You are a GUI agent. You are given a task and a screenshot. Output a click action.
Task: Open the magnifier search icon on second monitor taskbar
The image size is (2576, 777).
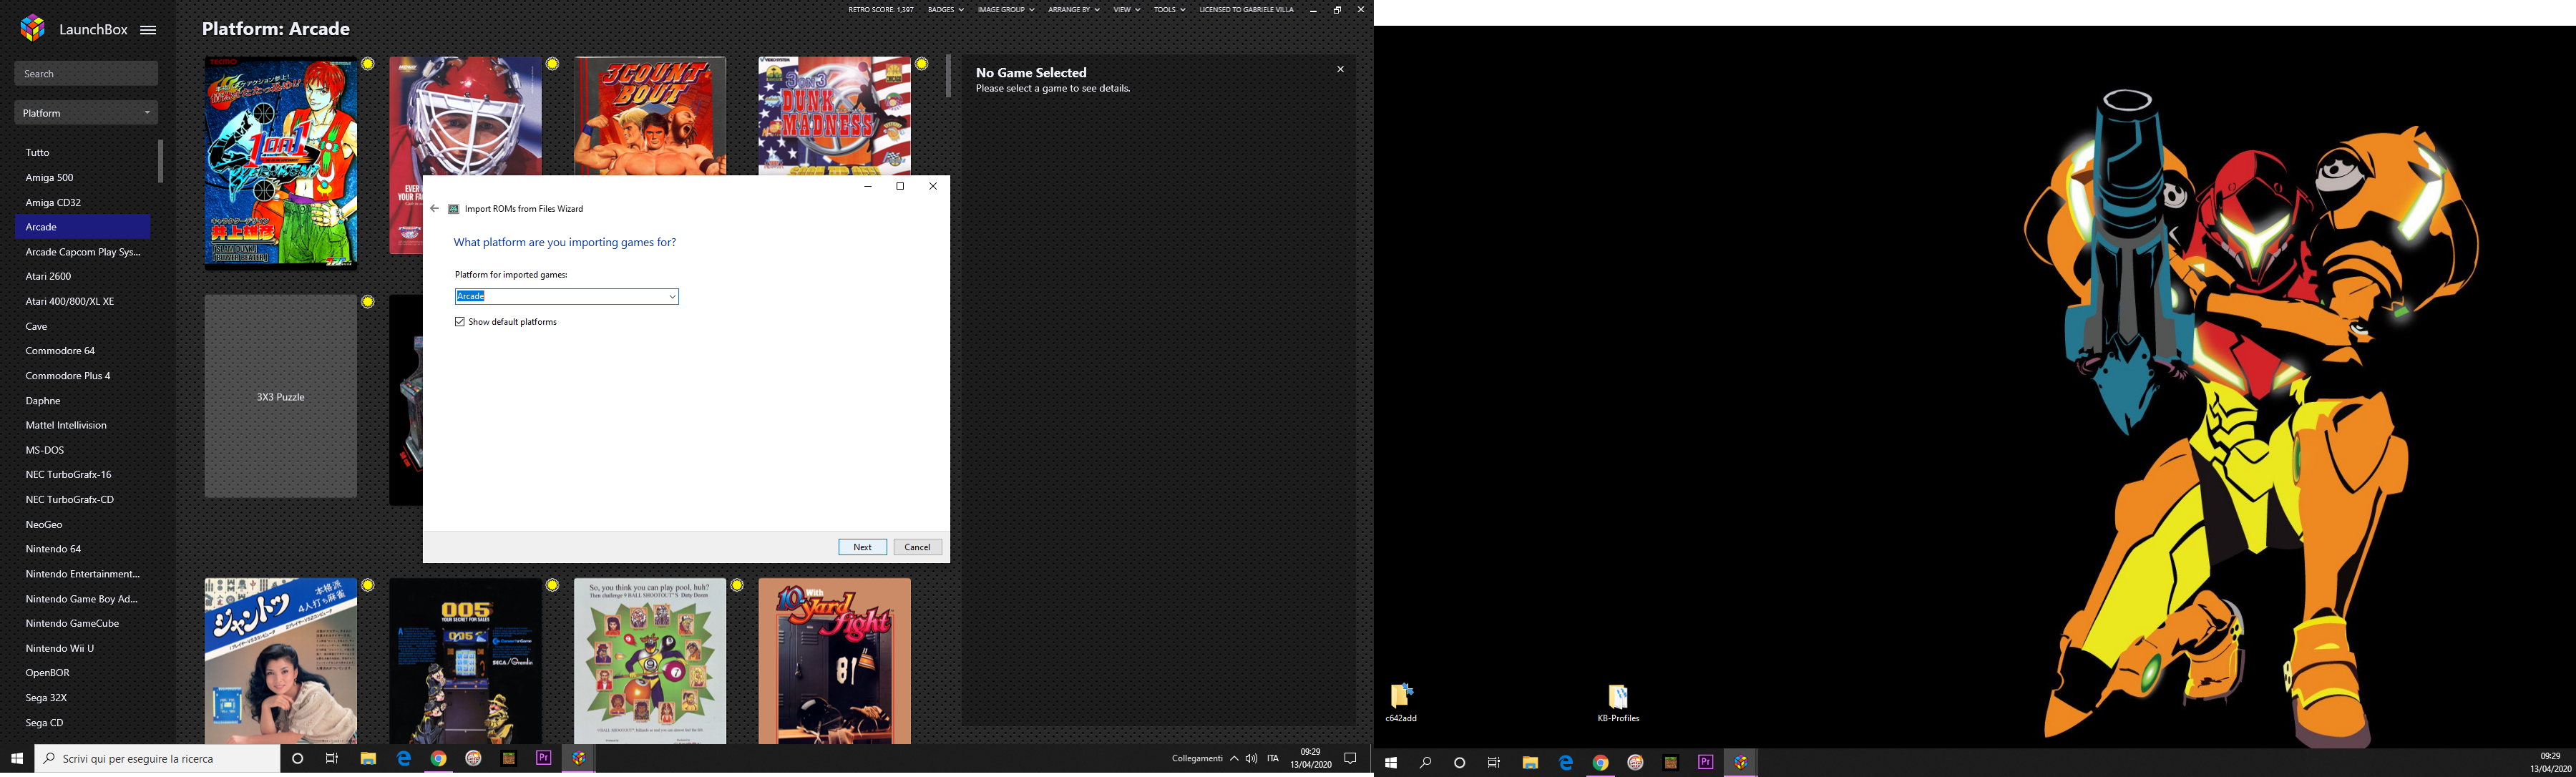[1425, 763]
